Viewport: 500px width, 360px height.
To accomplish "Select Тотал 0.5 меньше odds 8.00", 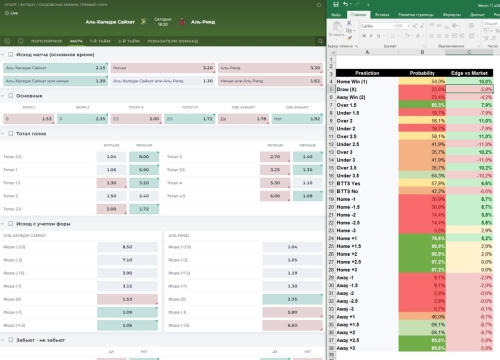I will pos(144,157).
